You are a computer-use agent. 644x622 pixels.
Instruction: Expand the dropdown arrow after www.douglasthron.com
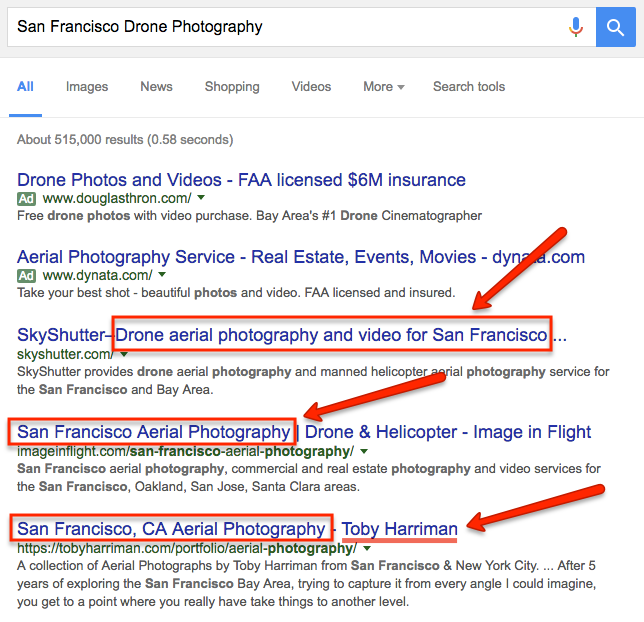pyautogui.click(x=201, y=198)
